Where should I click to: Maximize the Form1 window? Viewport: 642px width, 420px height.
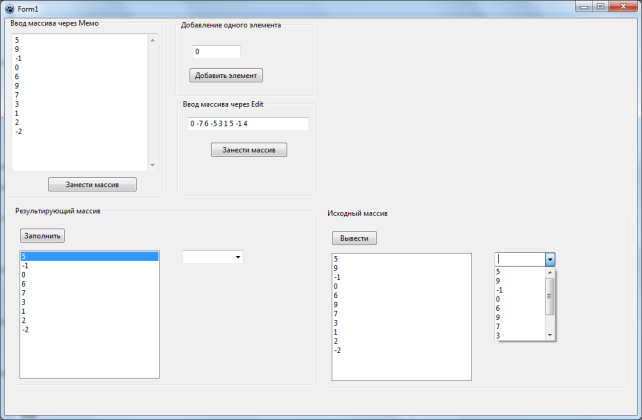coord(600,7)
